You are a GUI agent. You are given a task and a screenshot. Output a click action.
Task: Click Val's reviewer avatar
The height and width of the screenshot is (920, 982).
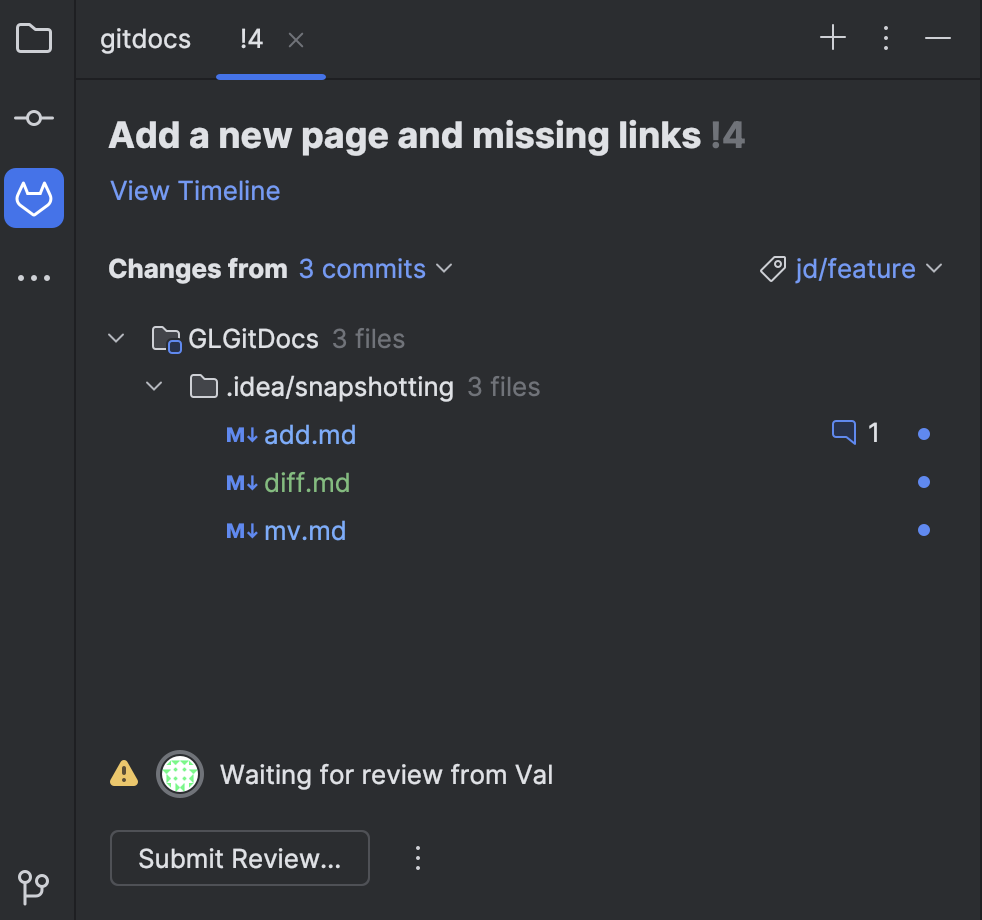click(180, 774)
